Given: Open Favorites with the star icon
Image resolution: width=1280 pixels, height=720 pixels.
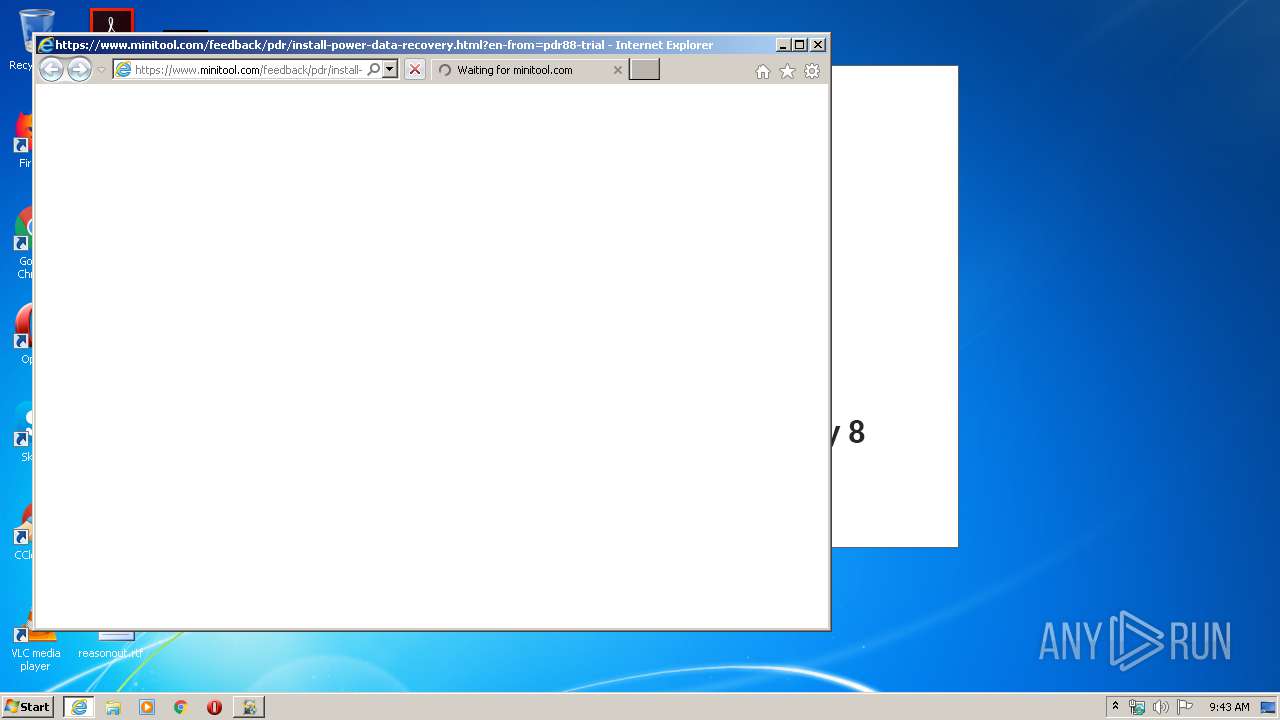Looking at the screenshot, I should click(787, 71).
